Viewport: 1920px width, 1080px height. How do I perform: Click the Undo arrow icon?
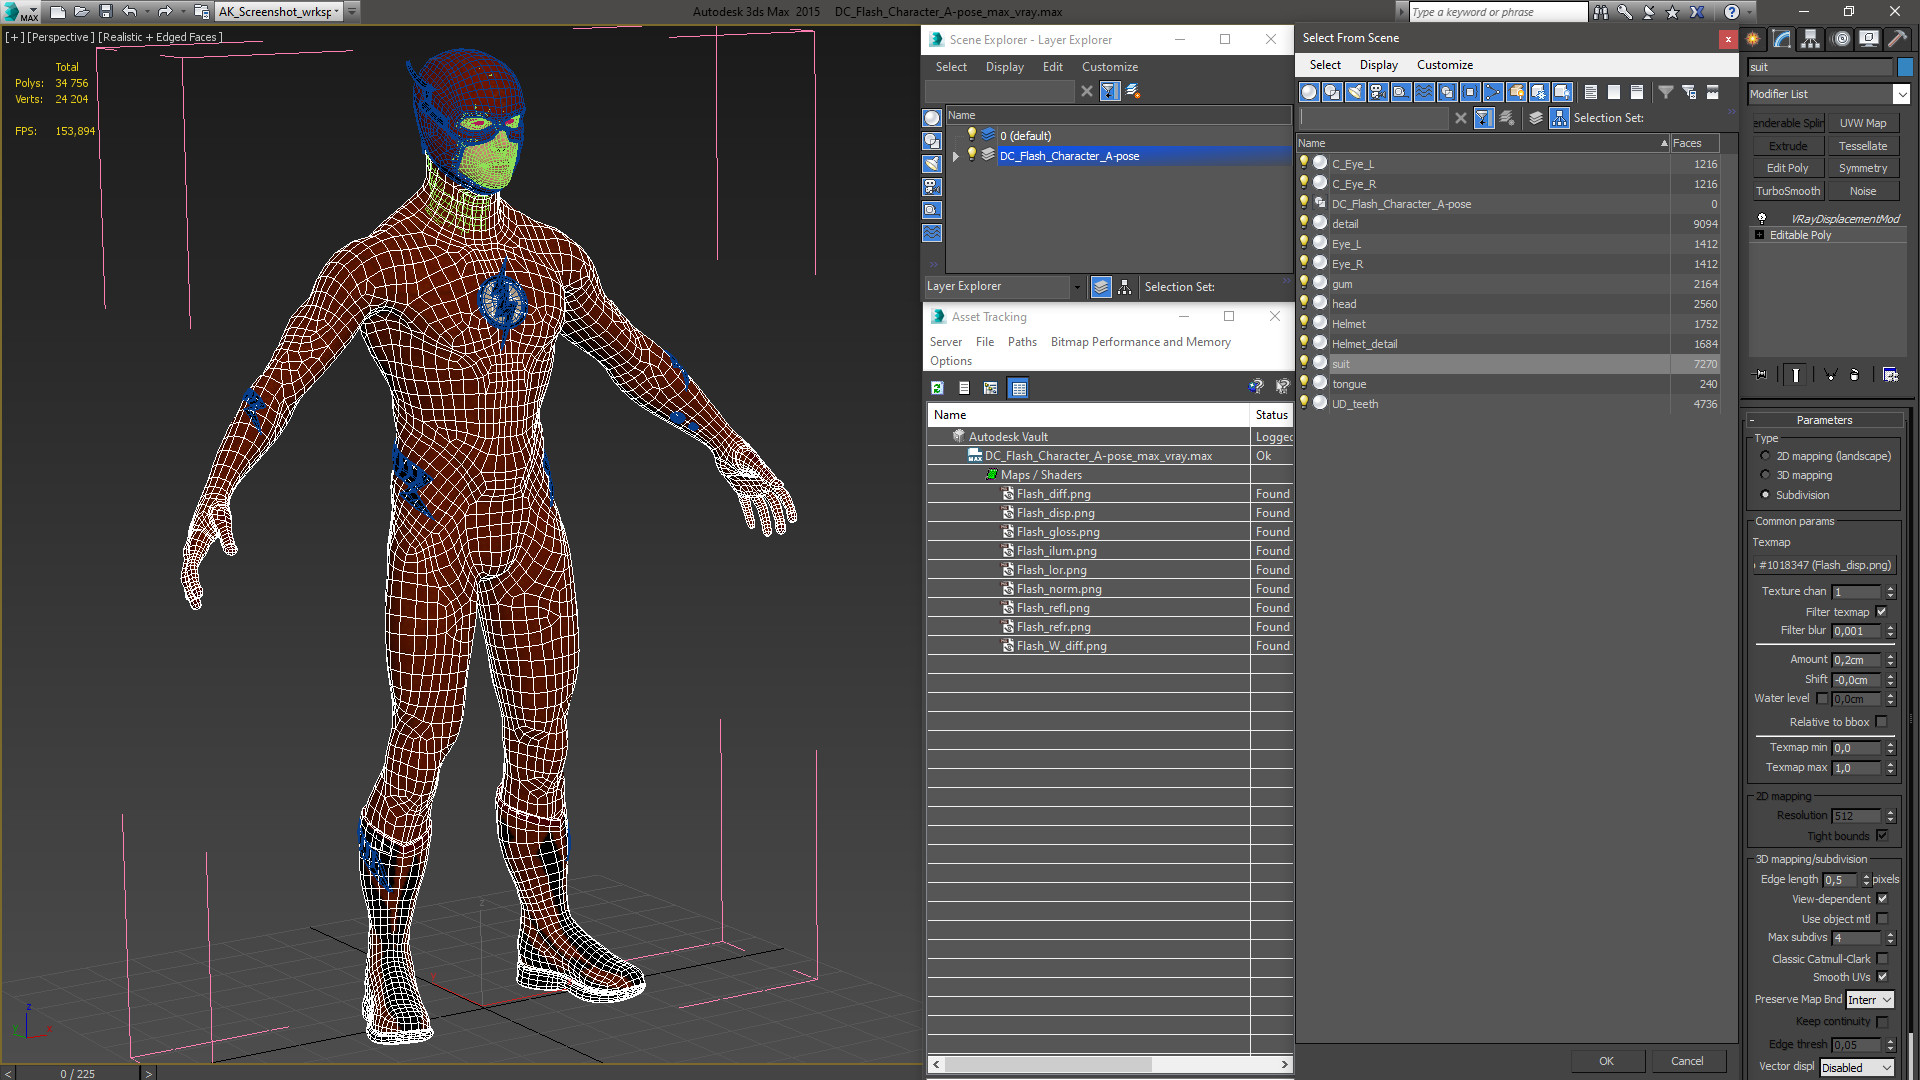click(x=129, y=12)
